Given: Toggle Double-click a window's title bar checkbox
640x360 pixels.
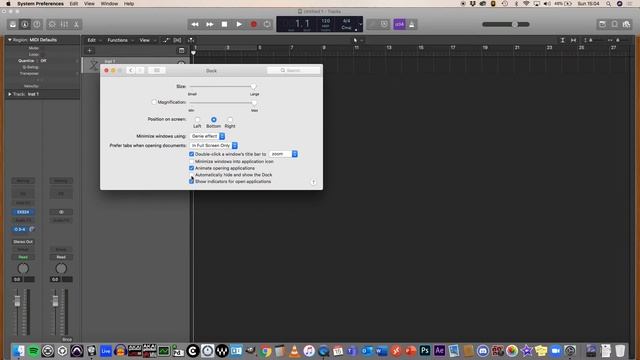Looking at the screenshot, I should tap(191, 154).
